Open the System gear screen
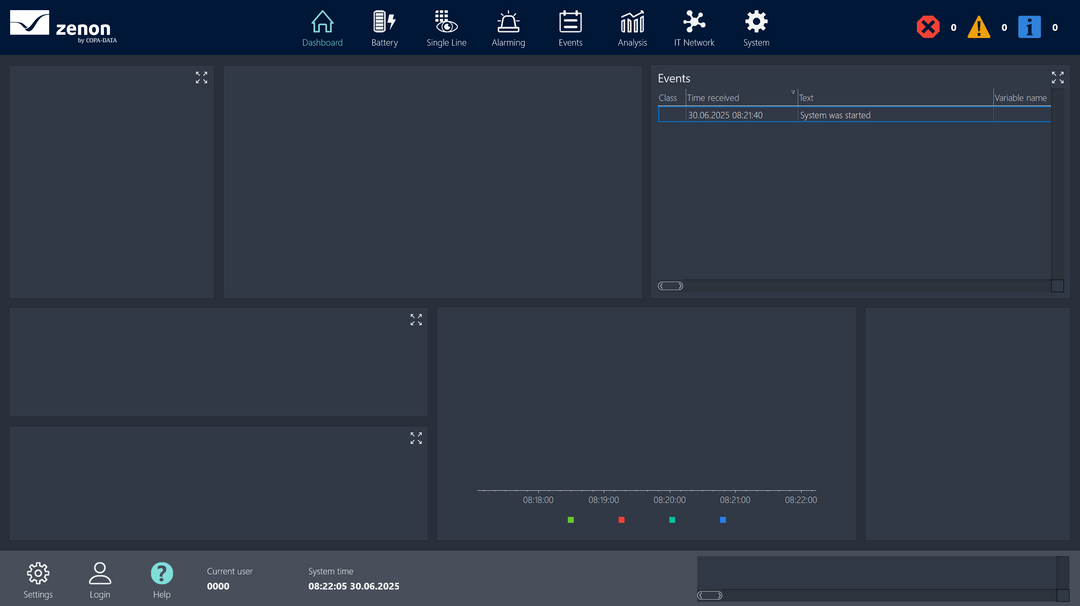The height and width of the screenshot is (606, 1080). pos(756,29)
